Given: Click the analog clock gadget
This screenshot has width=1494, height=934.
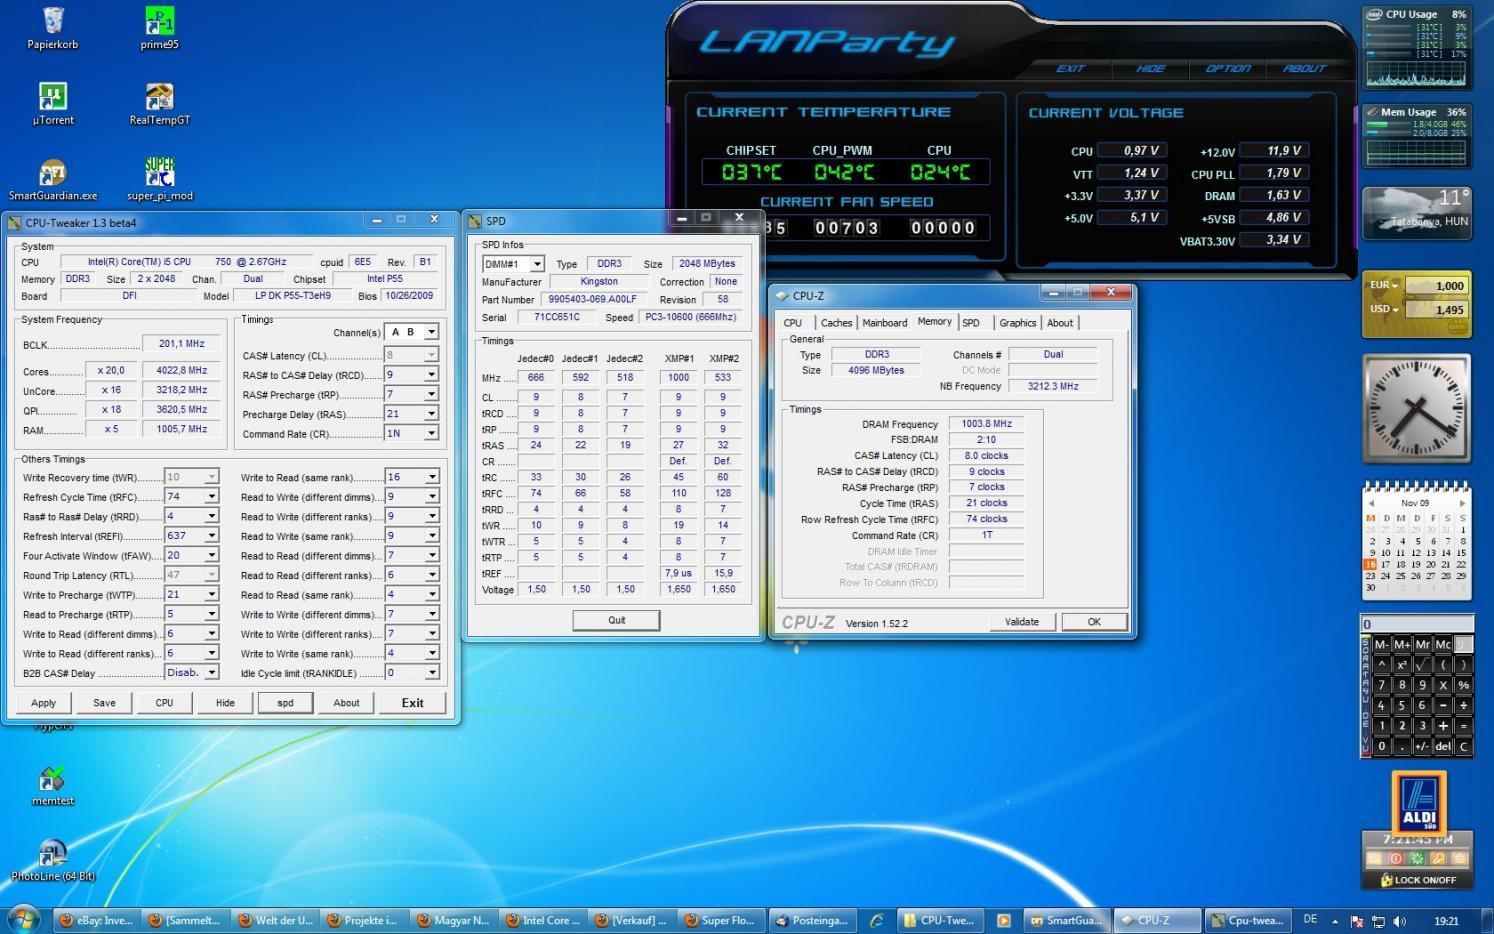Looking at the screenshot, I should point(1416,408).
